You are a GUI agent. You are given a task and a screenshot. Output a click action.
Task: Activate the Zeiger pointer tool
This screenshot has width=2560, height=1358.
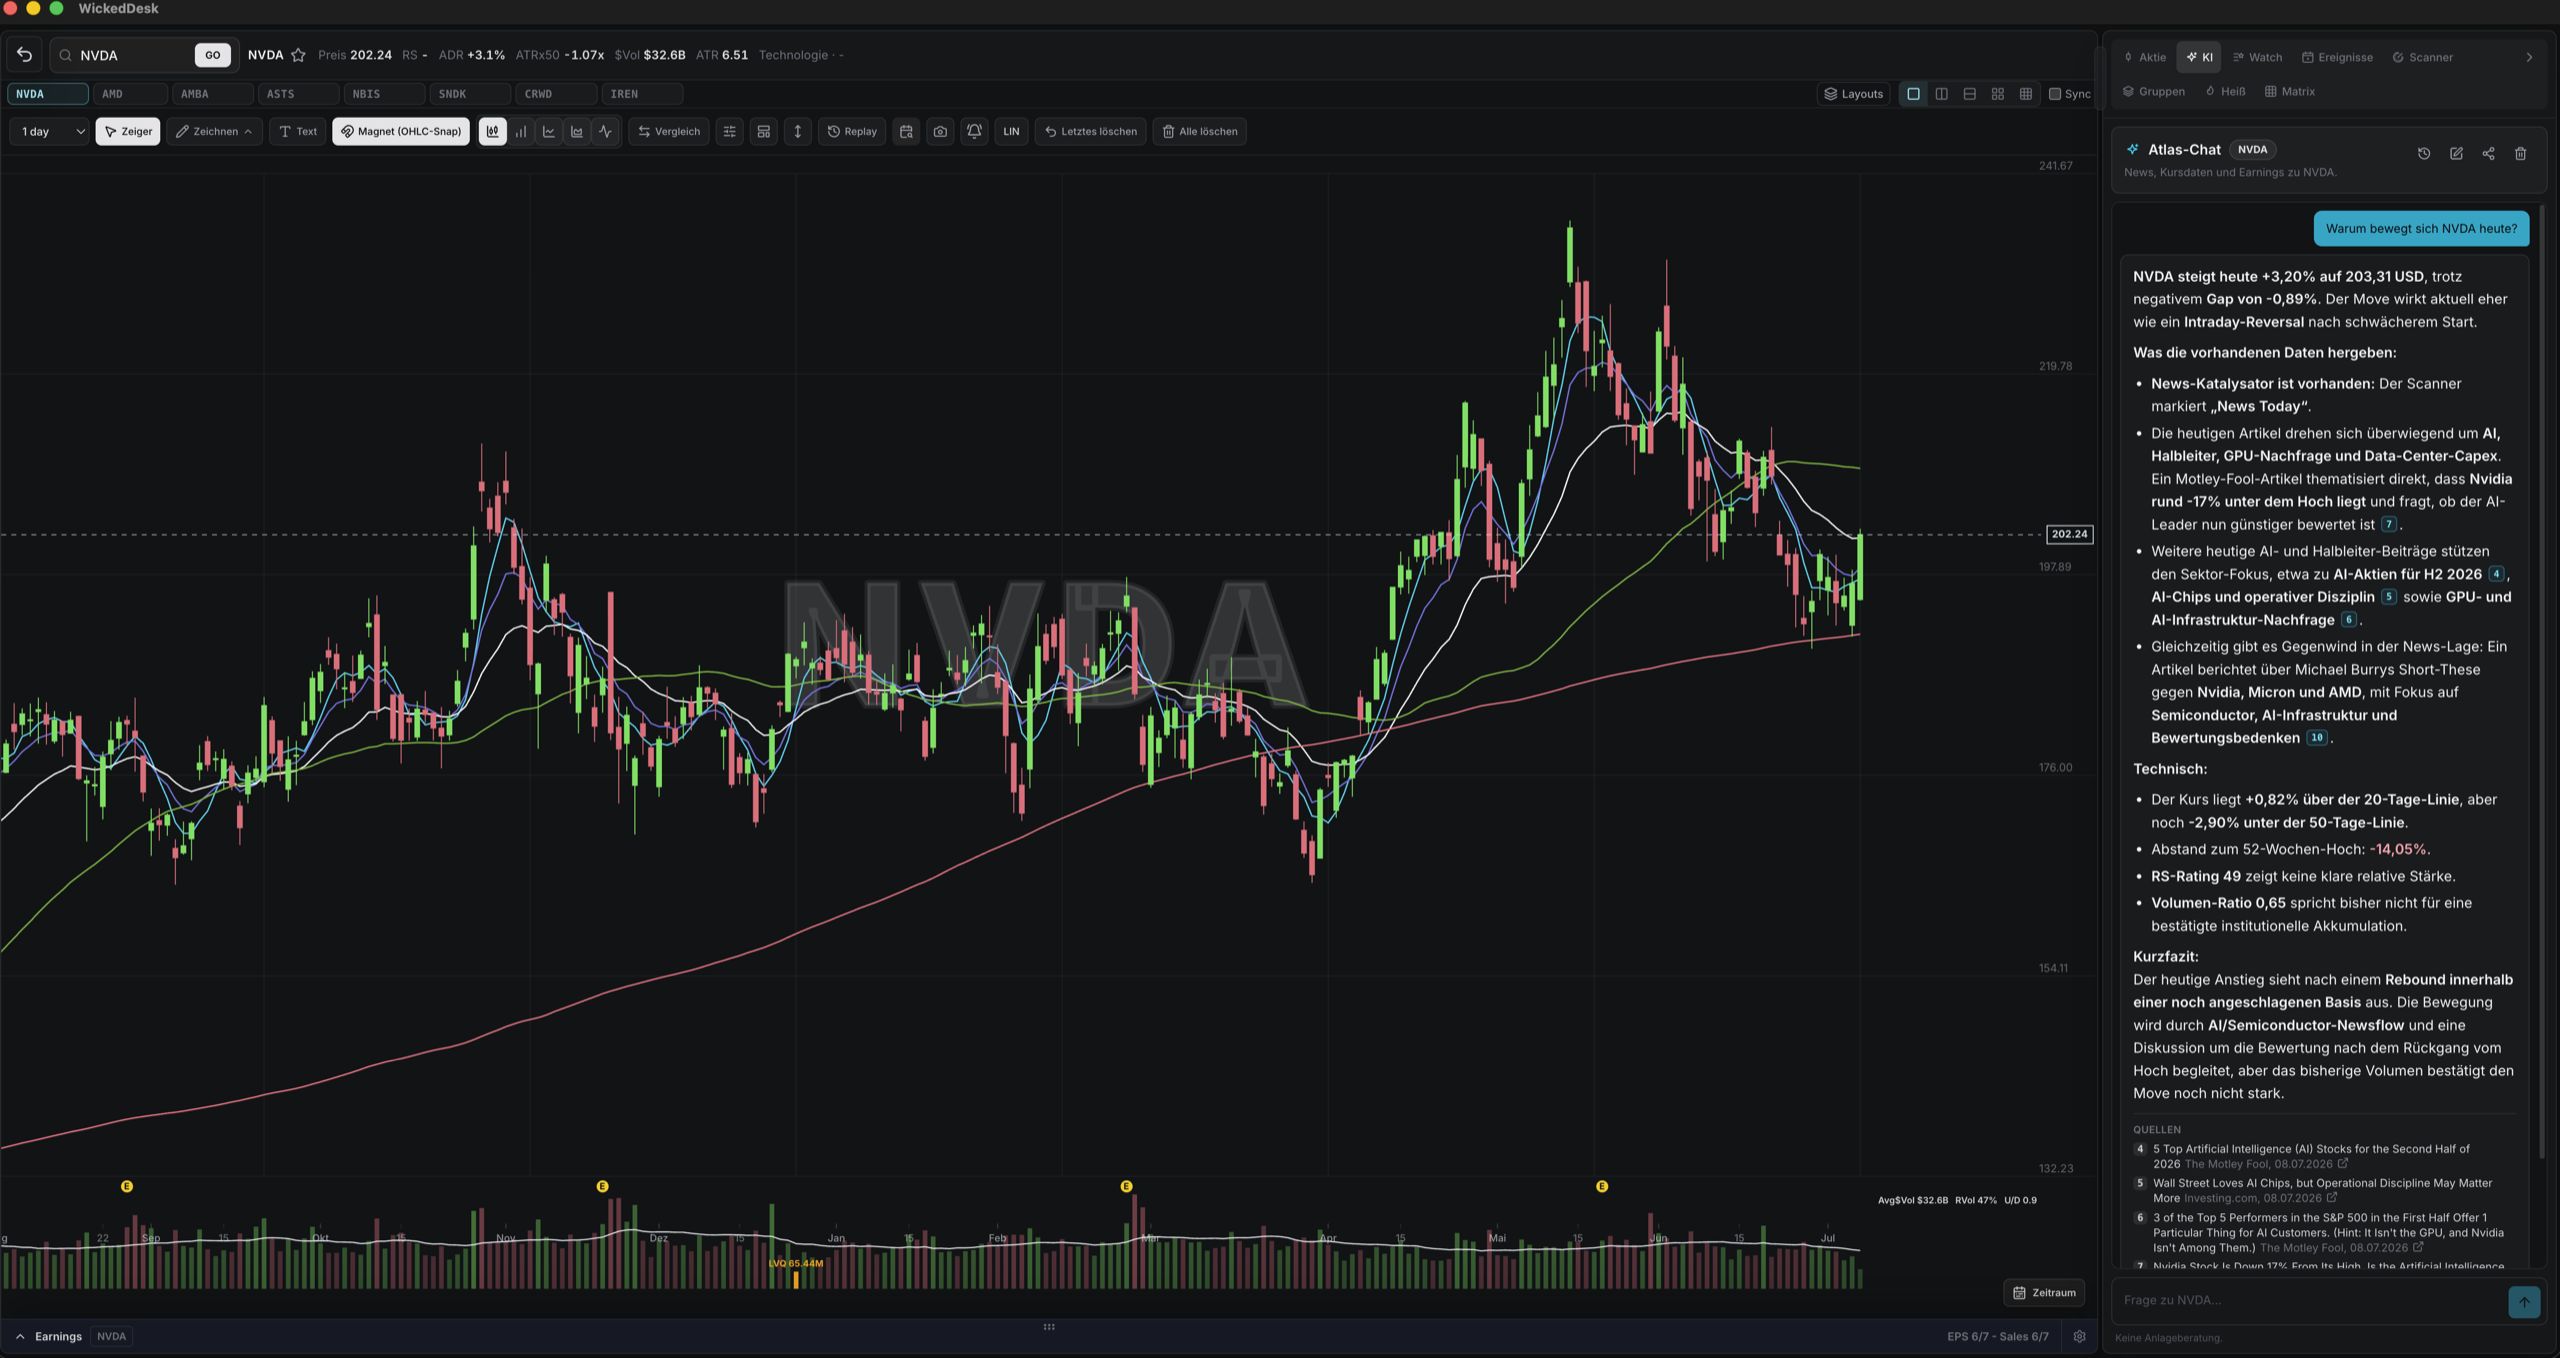[x=128, y=131]
